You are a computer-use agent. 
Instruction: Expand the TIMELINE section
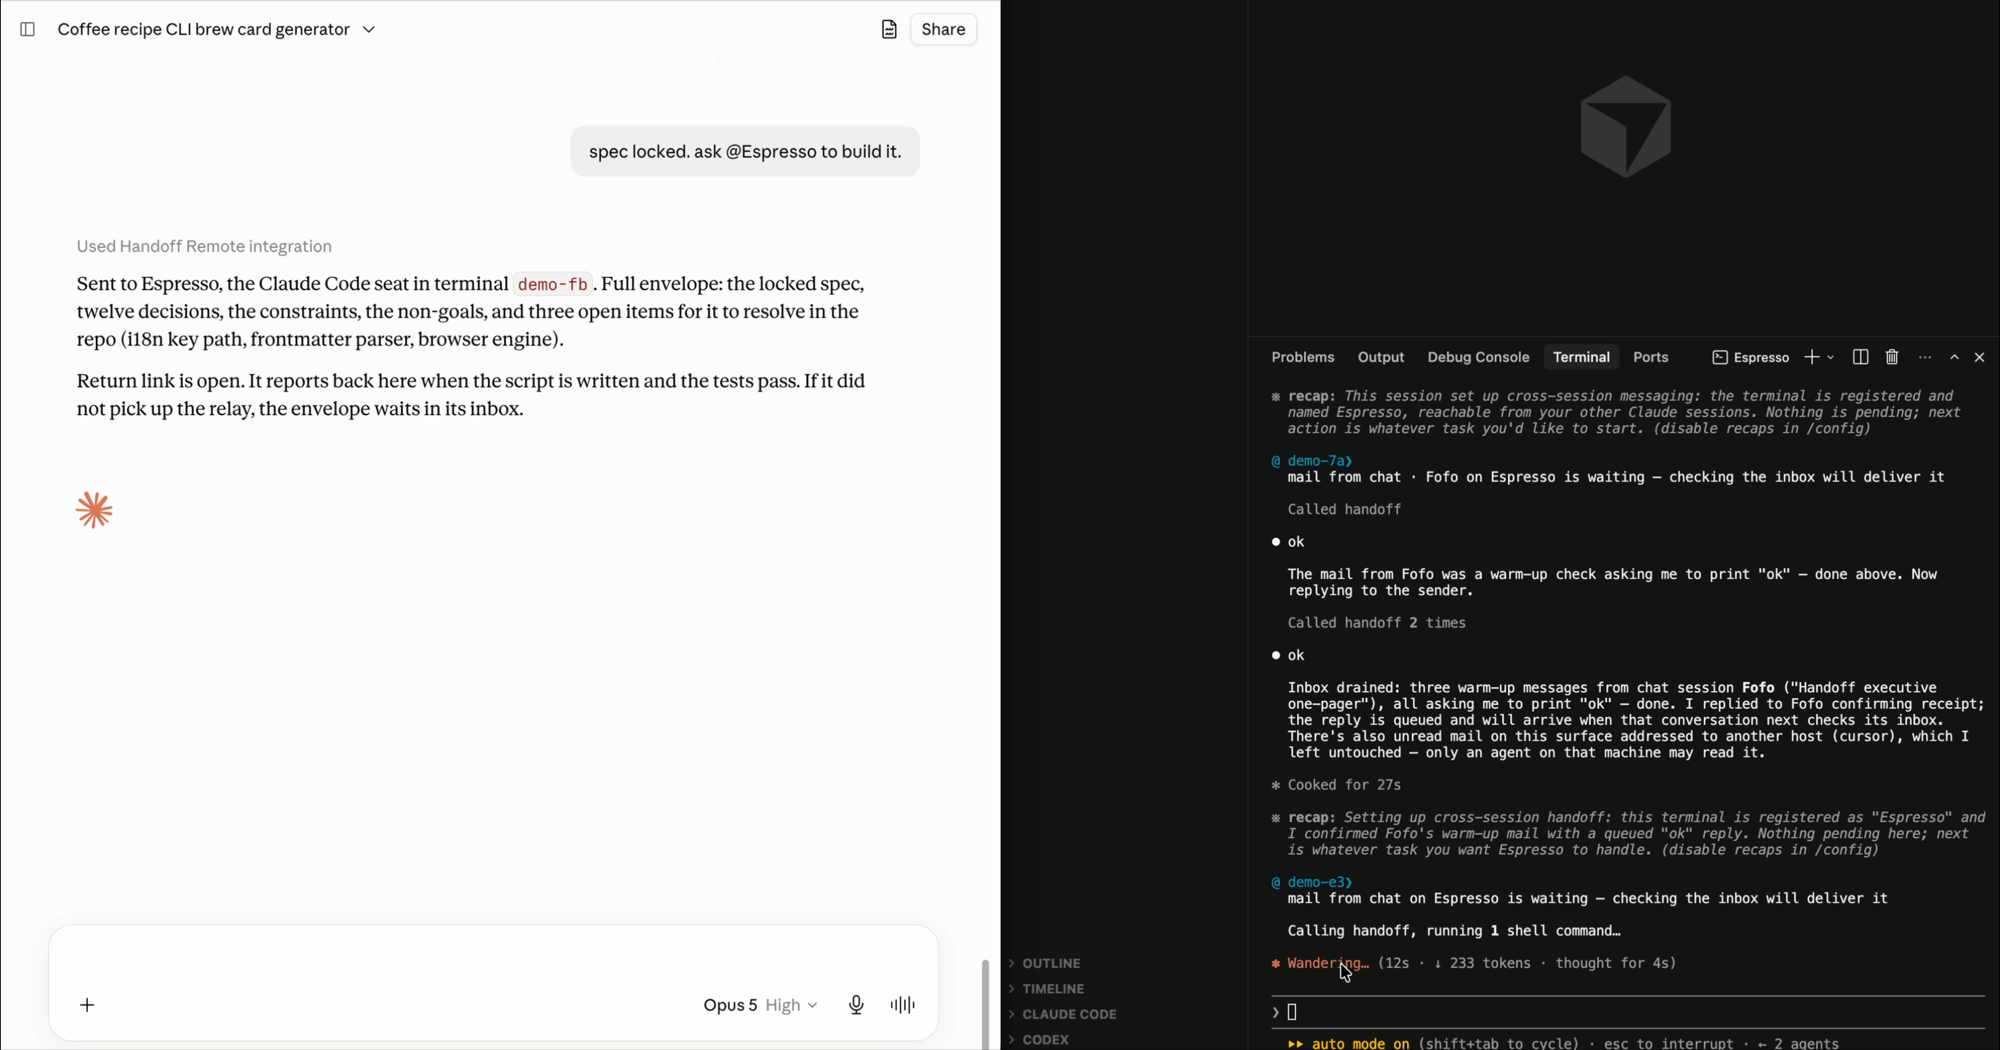(x=1053, y=988)
